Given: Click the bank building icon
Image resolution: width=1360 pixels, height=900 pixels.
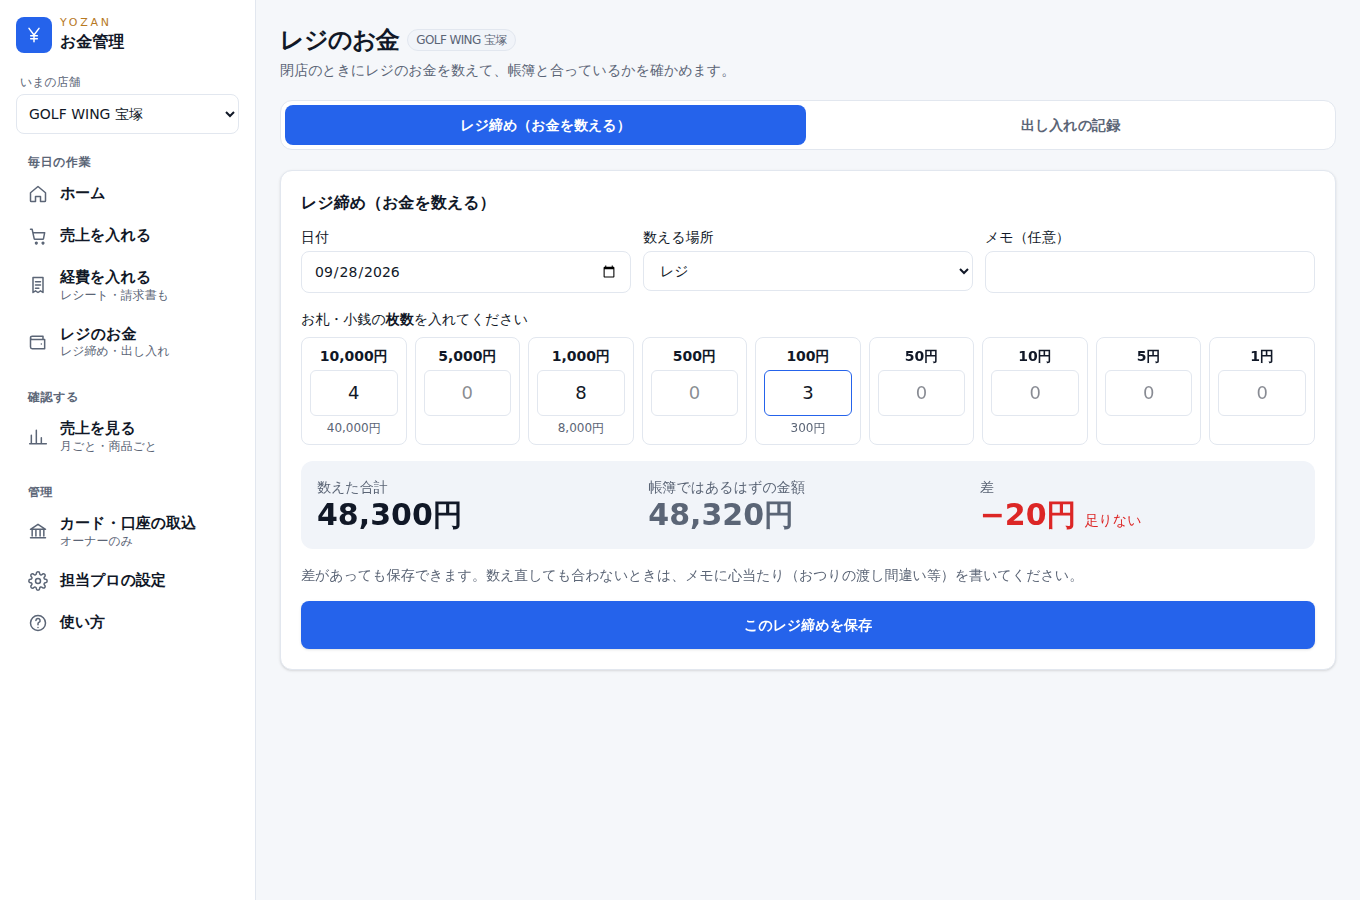Looking at the screenshot, I should click(x=38, y=531).
